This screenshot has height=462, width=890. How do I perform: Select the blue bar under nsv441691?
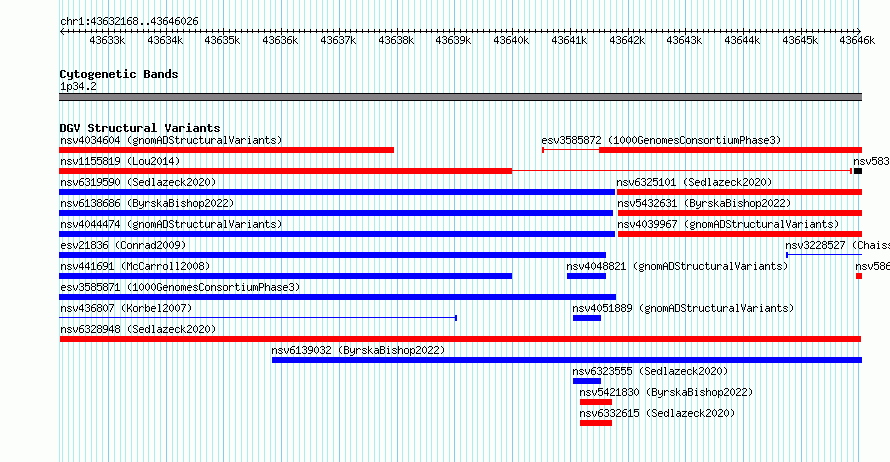(286, 276)
